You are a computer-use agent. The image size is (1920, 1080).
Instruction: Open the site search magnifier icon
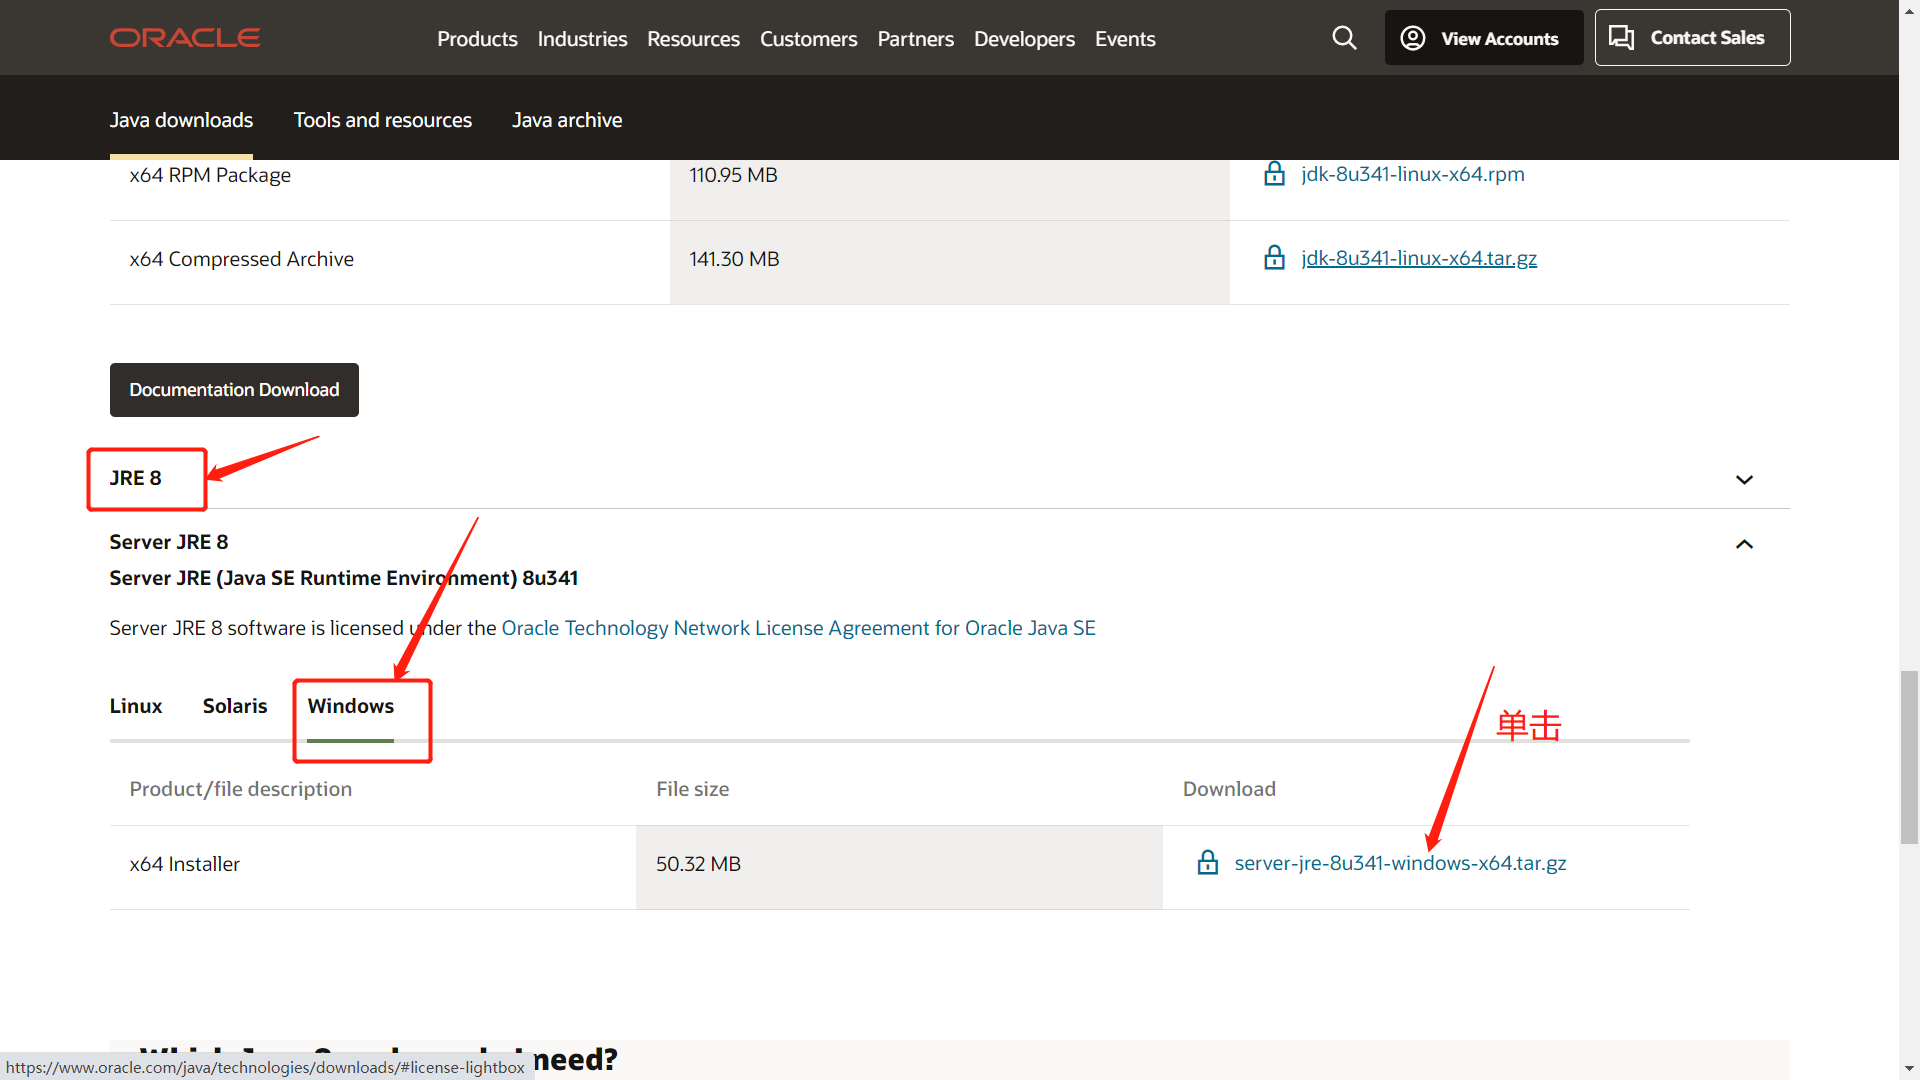[x=1344, y=38]
